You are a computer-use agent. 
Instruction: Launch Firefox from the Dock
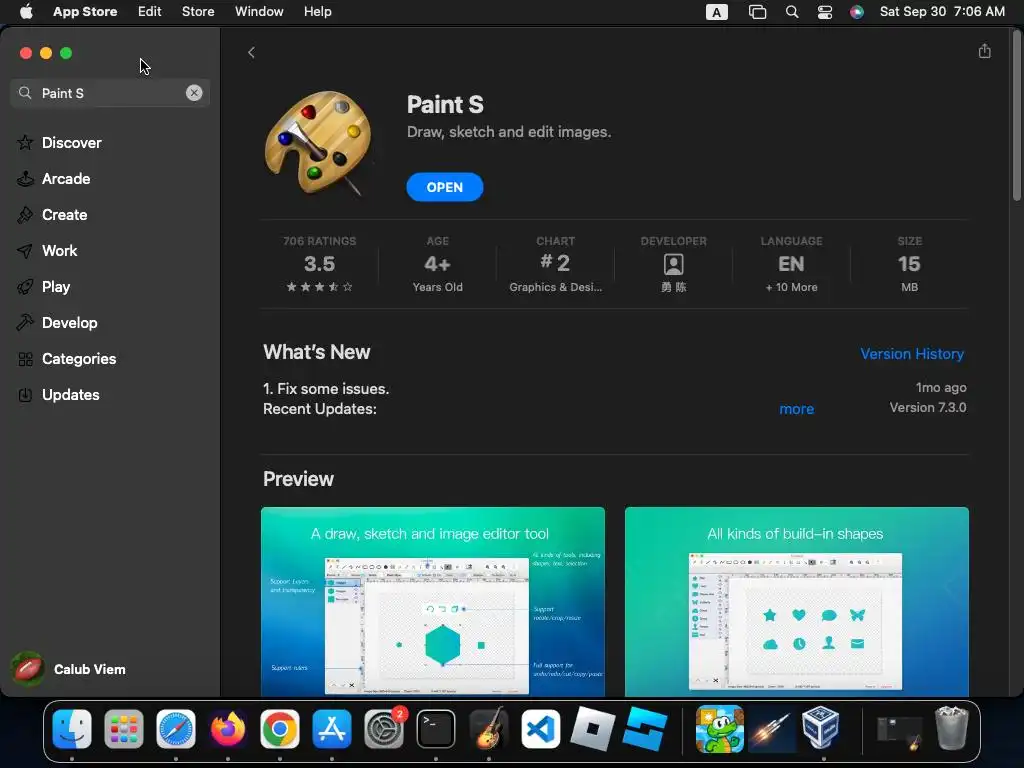pyautogui.click(x=228, y=729)
